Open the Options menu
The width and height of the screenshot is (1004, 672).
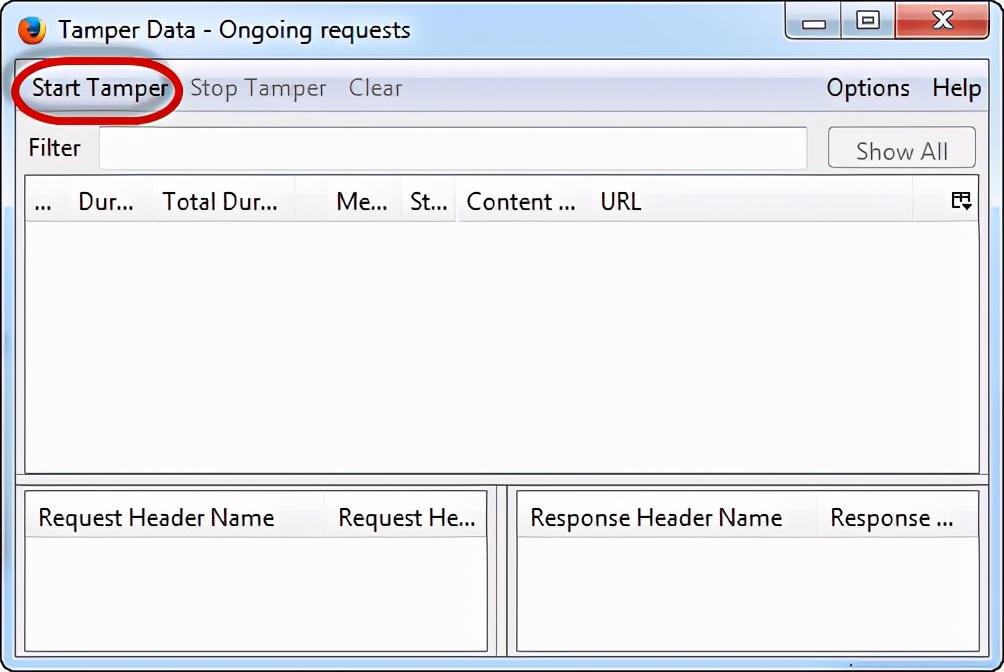click(868, 88)
